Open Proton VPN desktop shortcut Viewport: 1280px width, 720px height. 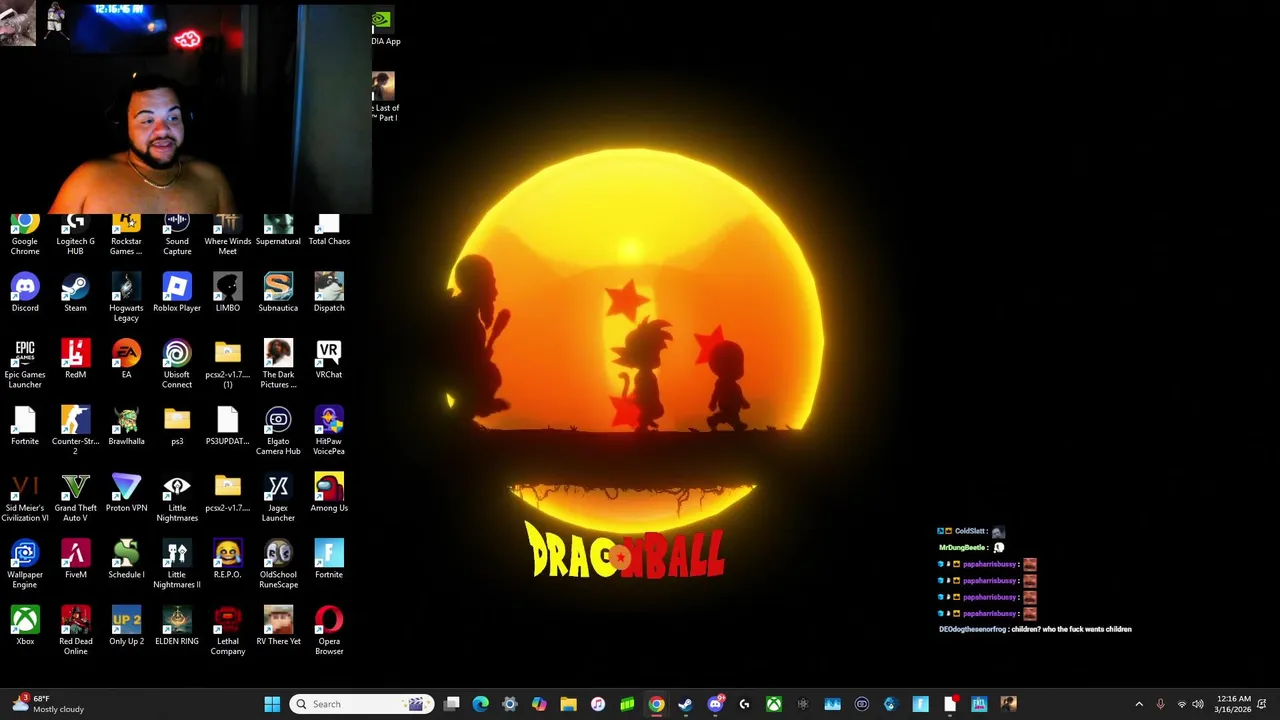(x=126, y=493)
